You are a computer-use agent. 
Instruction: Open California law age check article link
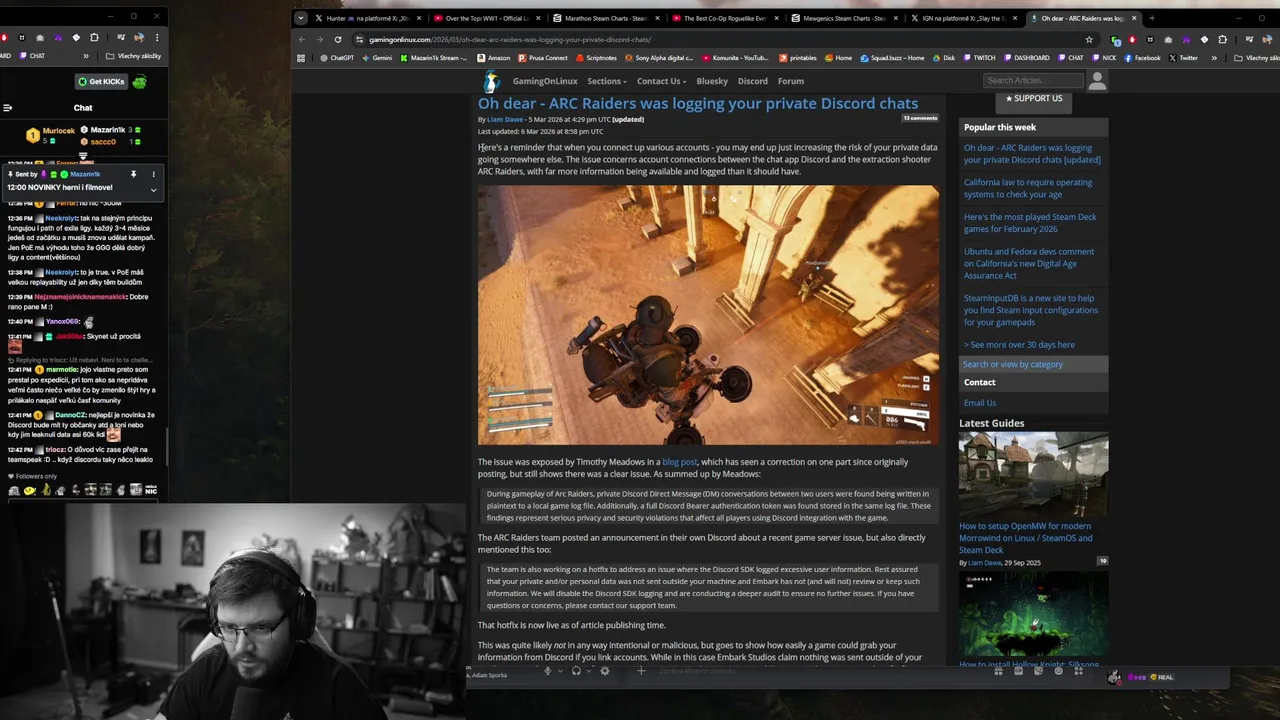pyautogui.click(x=1028, y=188)
